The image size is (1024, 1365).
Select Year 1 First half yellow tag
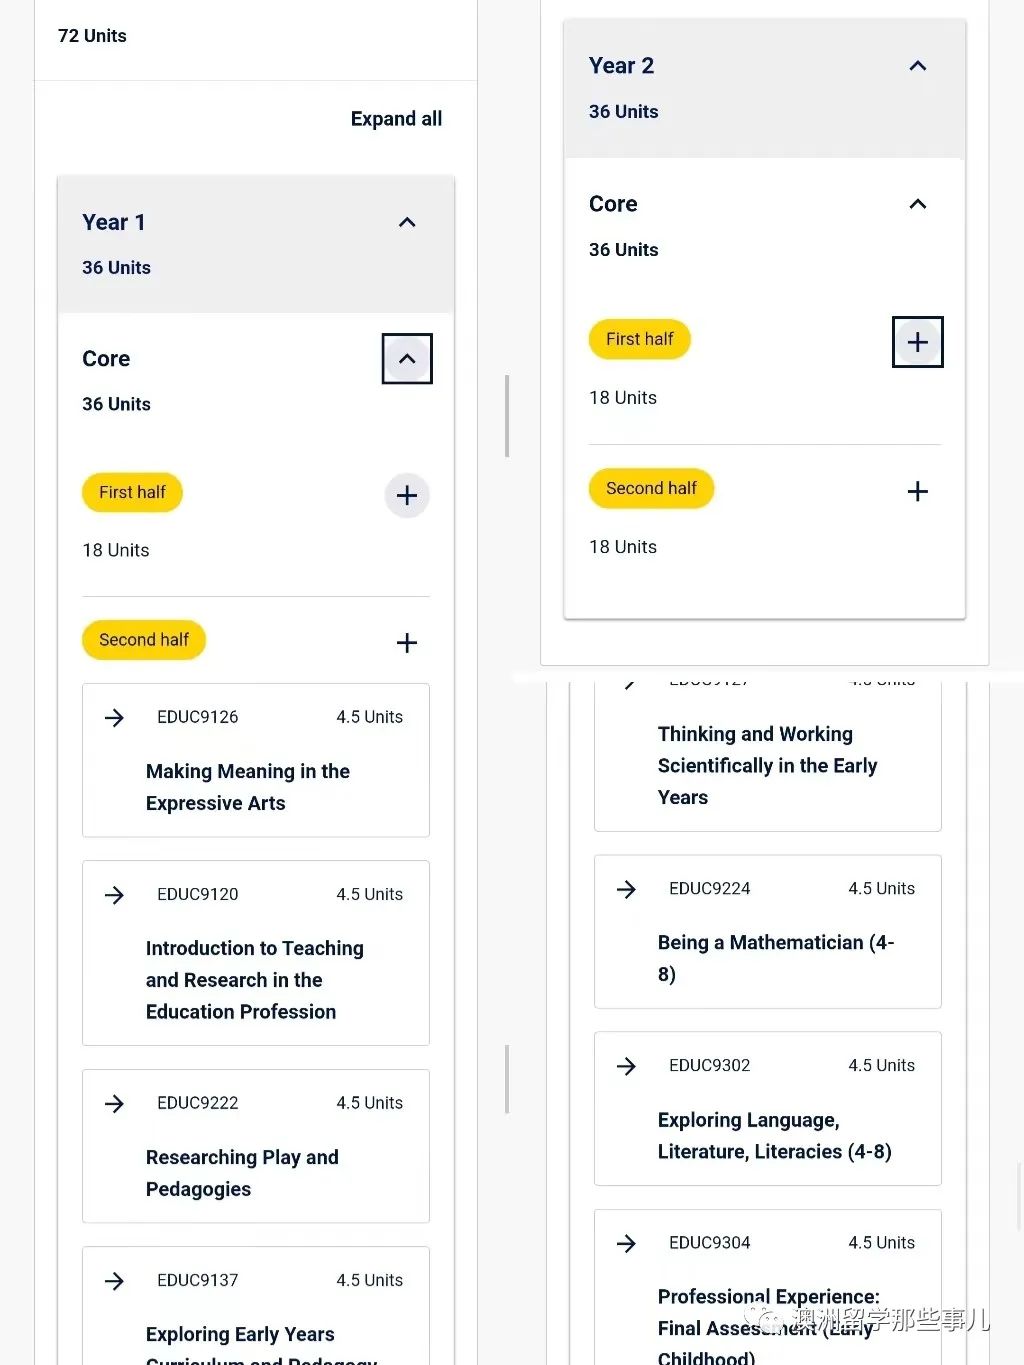pos(132,492)
